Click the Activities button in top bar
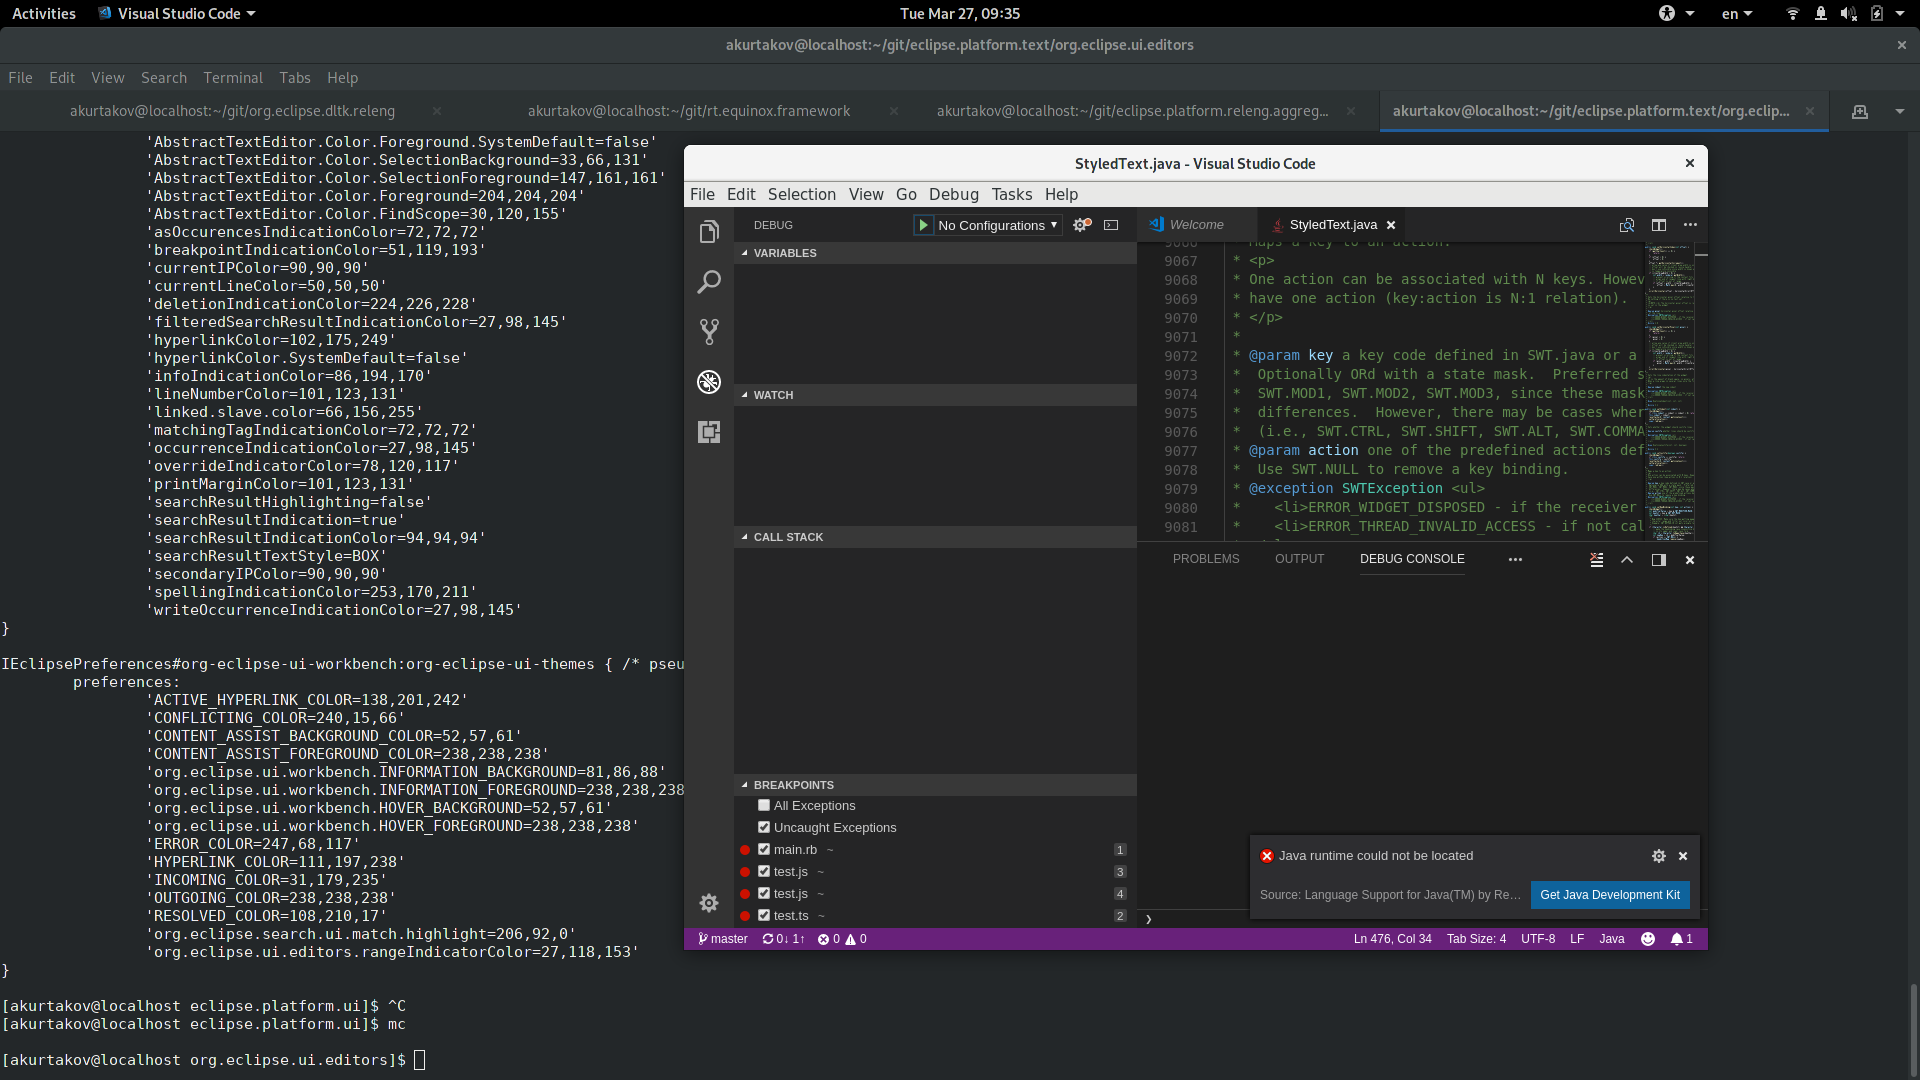The height and width of the screenshot is (1080, 1920). (44, 14)
